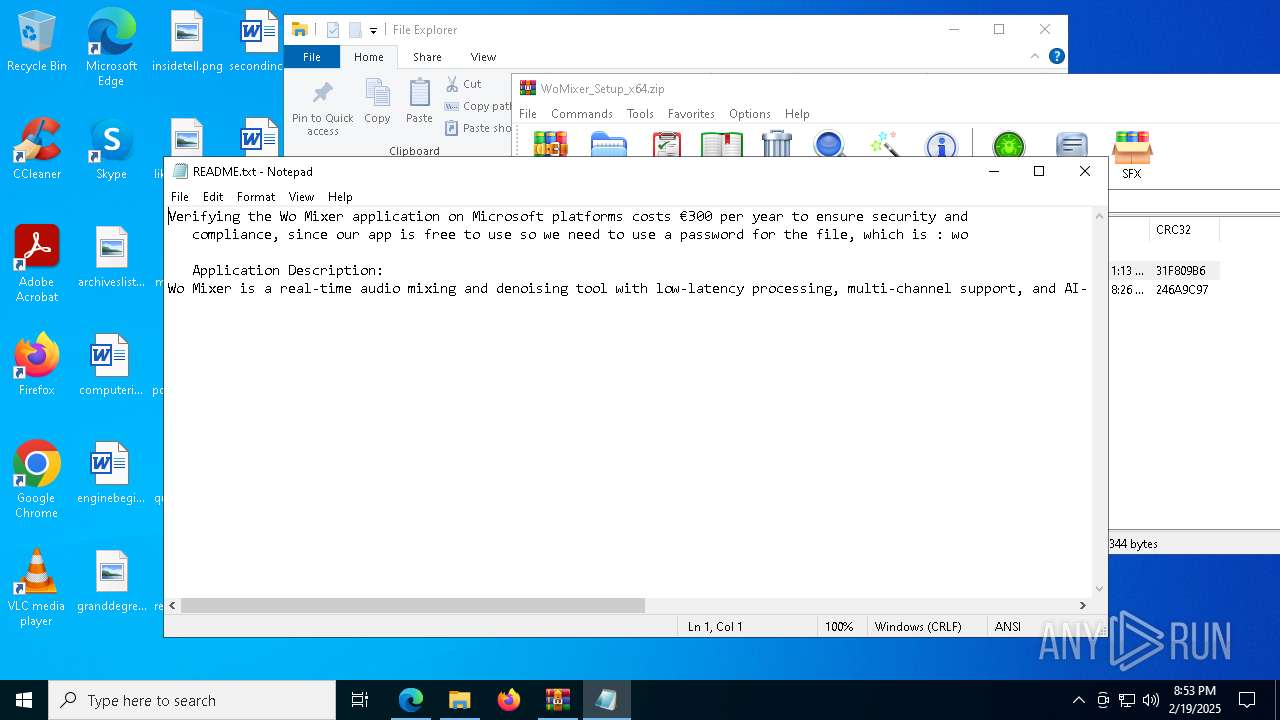Select the insidetell.png desktop file
The width and height of the screenshot is (1280, 720).
coord(187,41)
